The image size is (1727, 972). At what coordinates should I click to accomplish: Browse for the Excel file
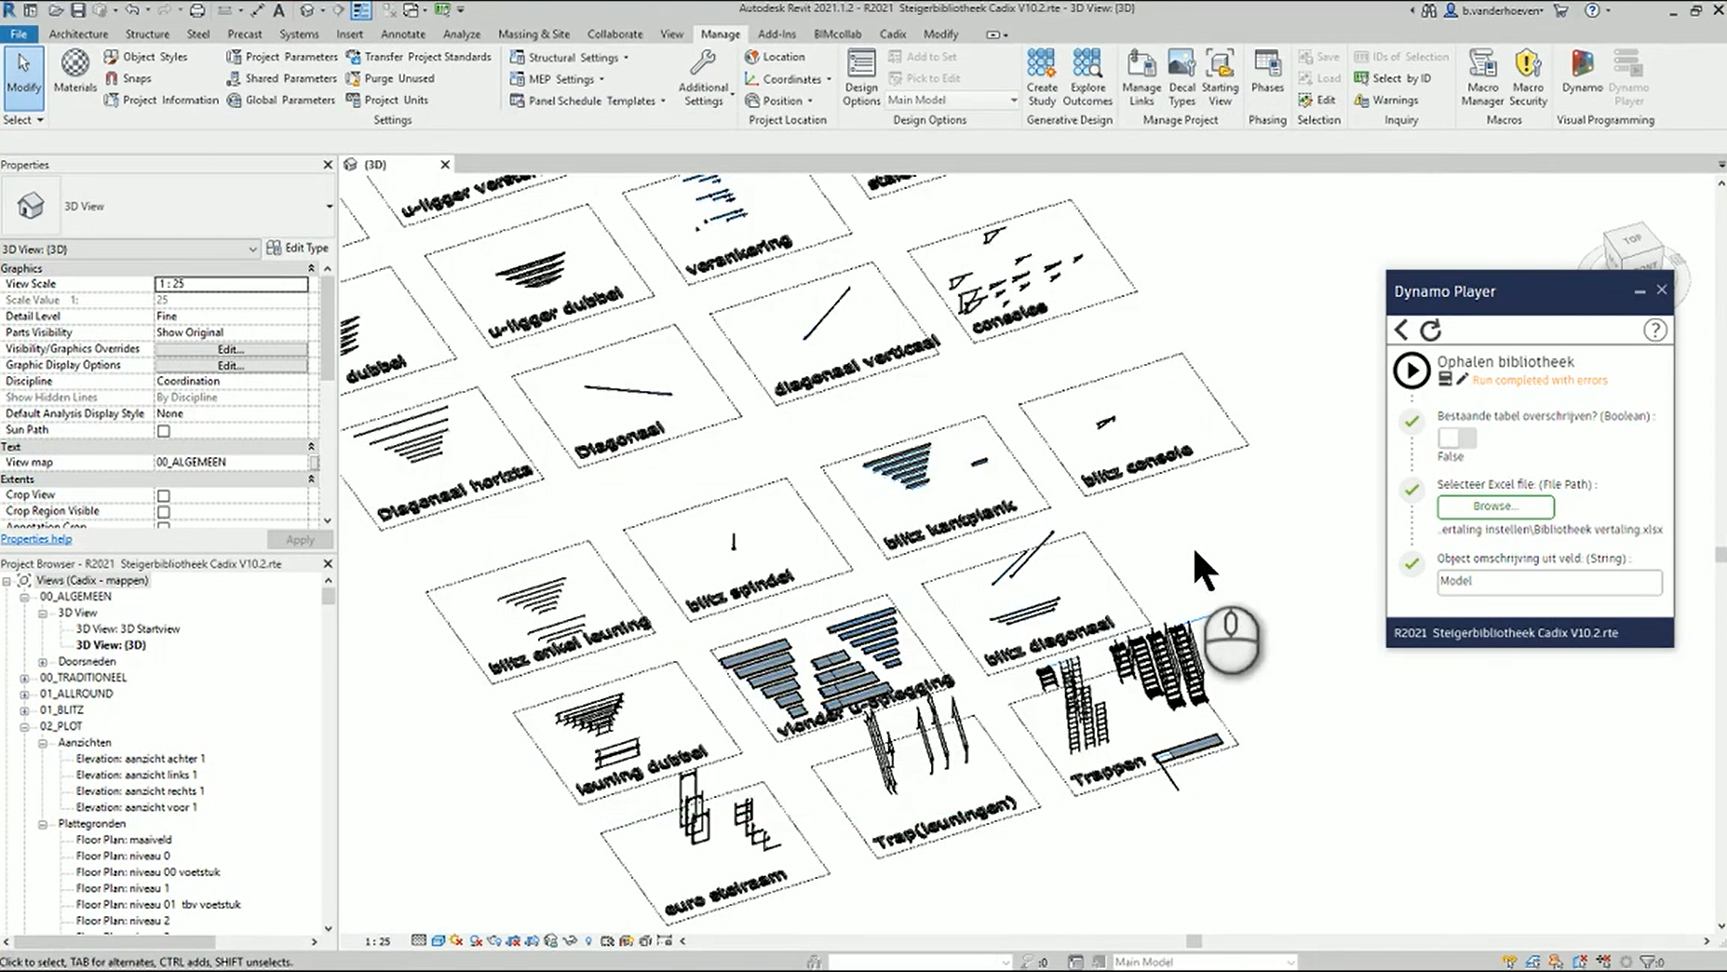1496,506
